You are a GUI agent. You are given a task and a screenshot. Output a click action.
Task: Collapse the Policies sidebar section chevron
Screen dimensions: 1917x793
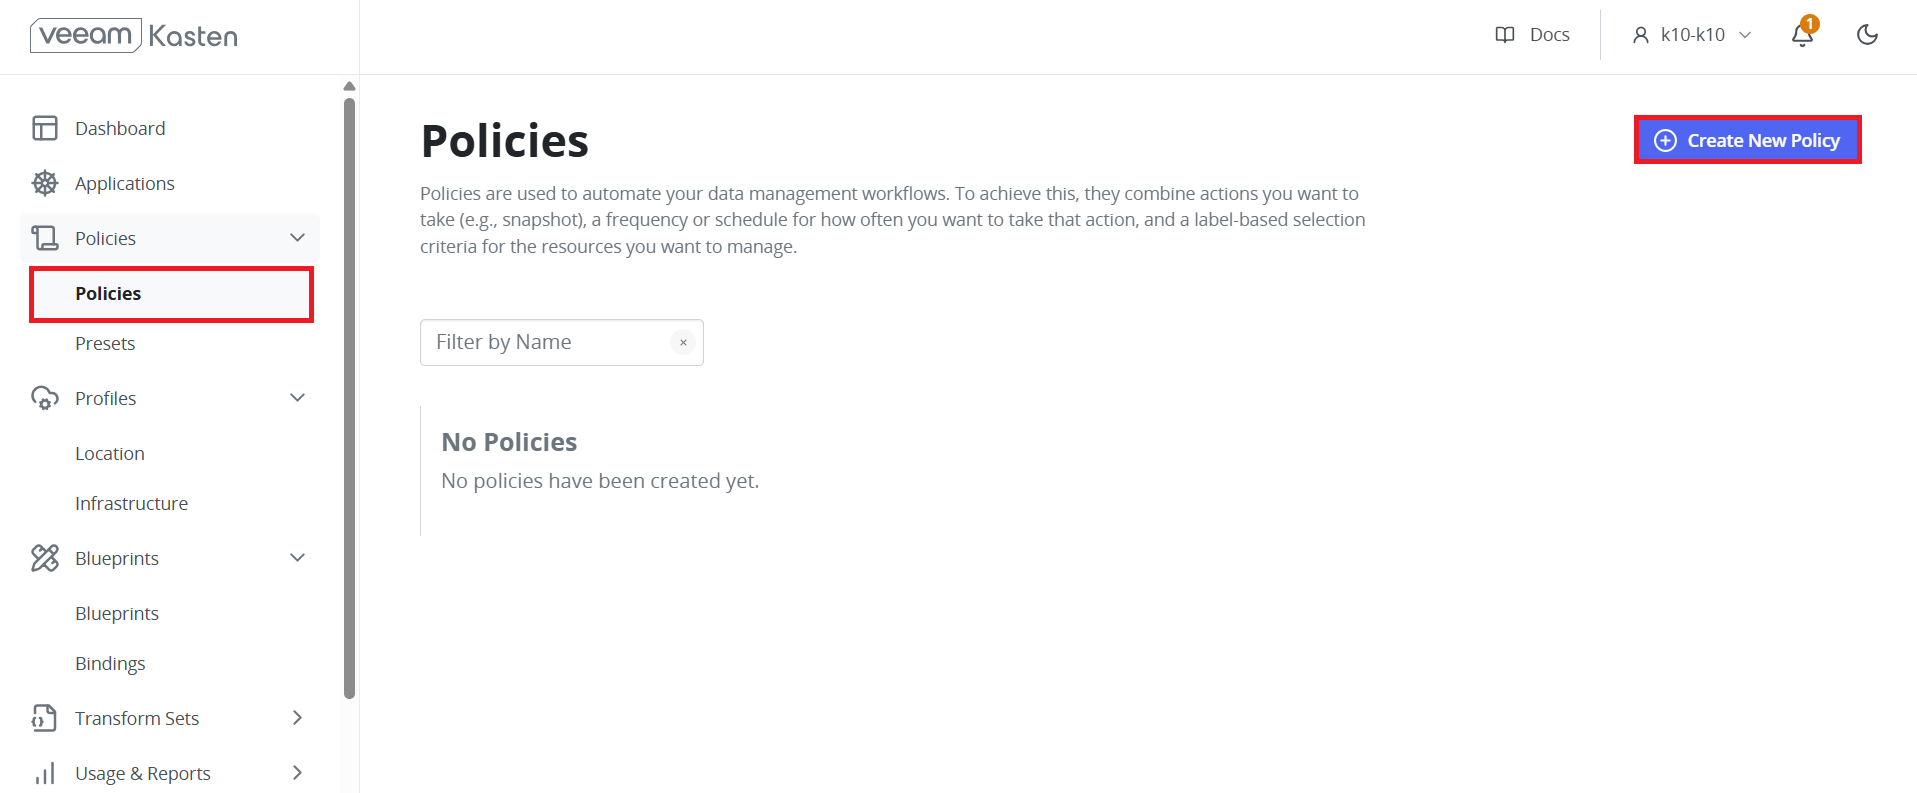click(x=297, y=238)
